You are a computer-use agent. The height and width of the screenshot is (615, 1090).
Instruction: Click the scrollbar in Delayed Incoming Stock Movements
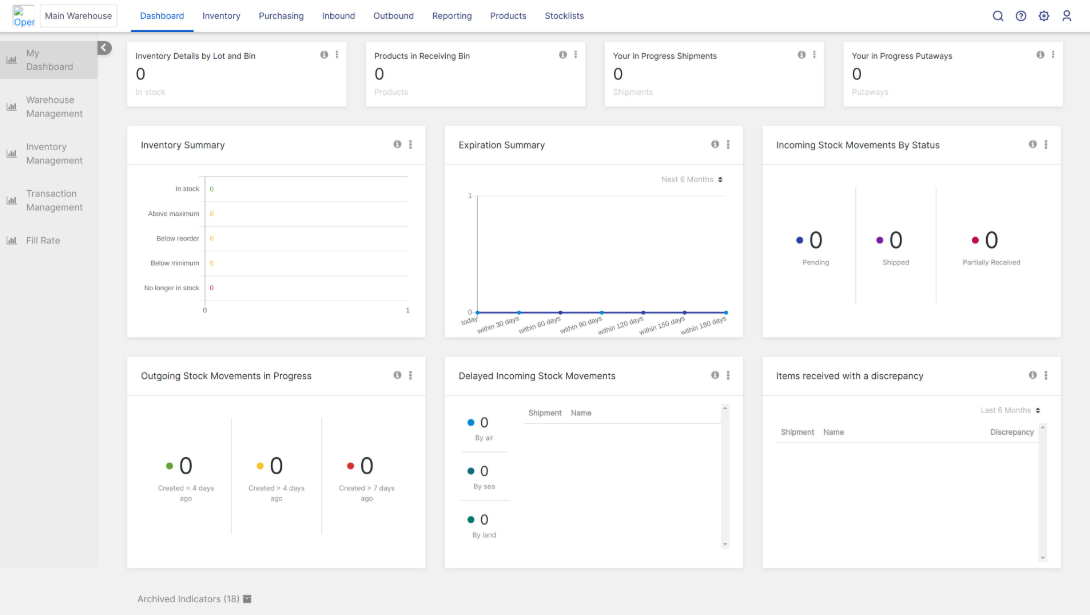pyautogui.click(x=725, y=476)
